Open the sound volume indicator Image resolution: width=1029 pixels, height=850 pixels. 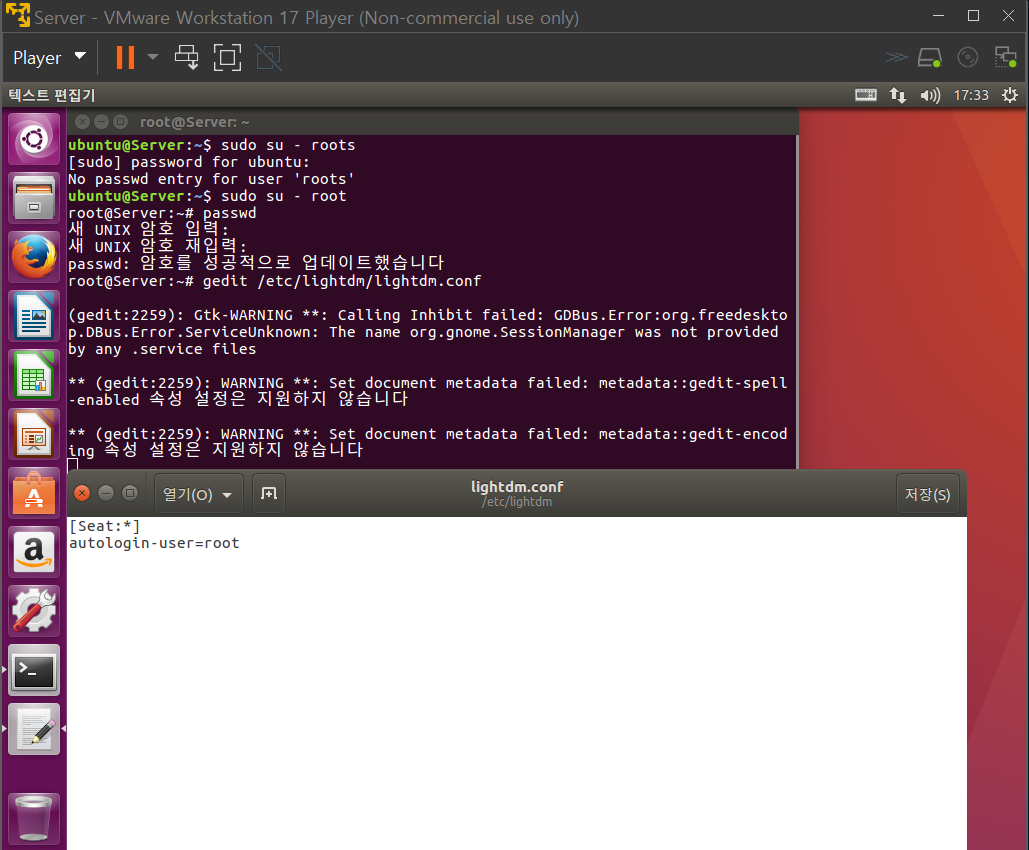(930, 95)
